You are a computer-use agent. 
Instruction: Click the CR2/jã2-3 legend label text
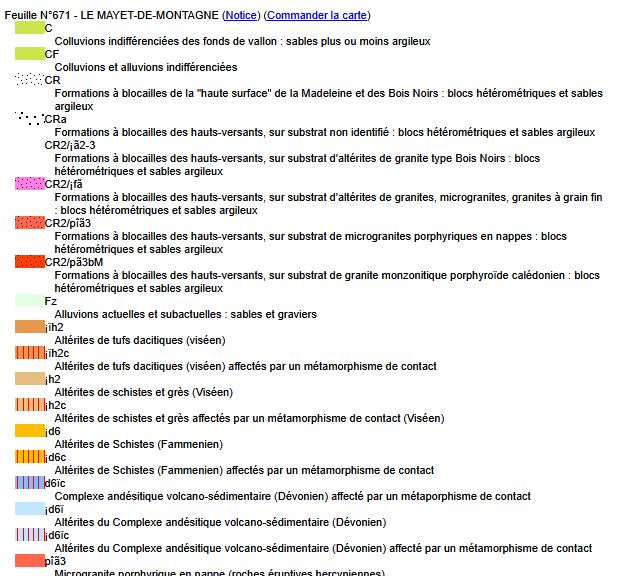(70, 145)
